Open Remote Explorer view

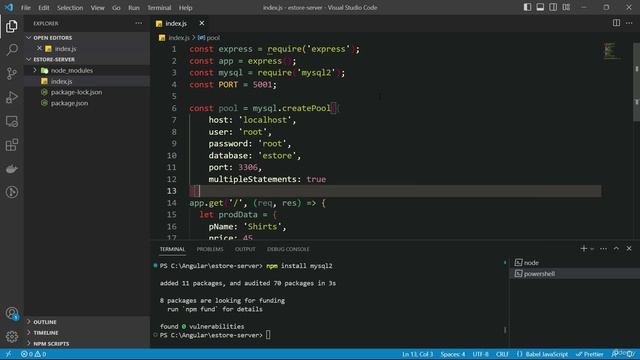(x=11, y=121)
